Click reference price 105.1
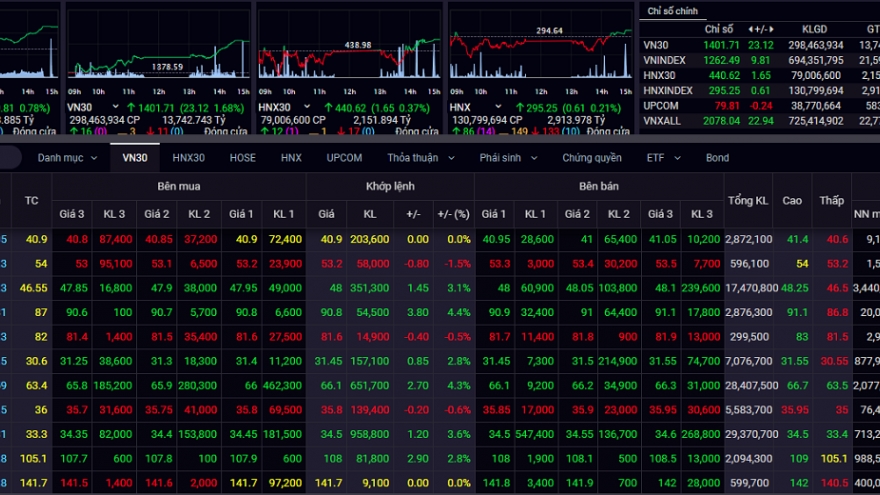The image size is (880, 495). (x=33, y=459)
